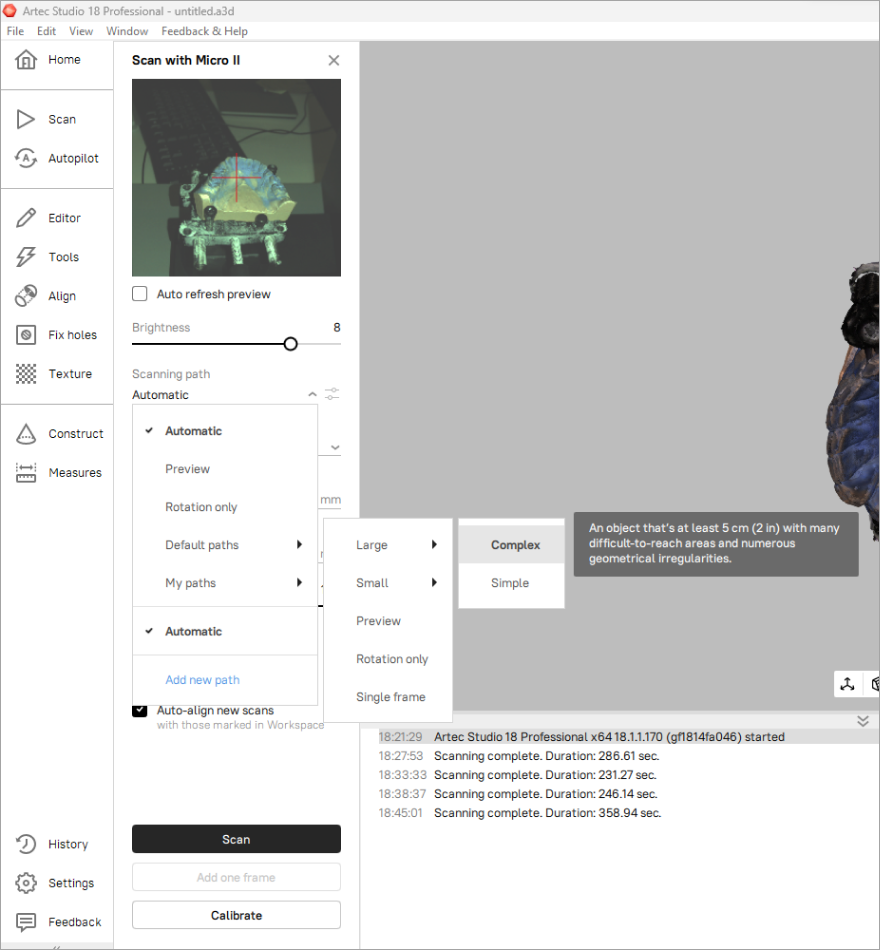Open the Home panel icon
This screenshot has height=950, width=880.
tap(26, 59)
